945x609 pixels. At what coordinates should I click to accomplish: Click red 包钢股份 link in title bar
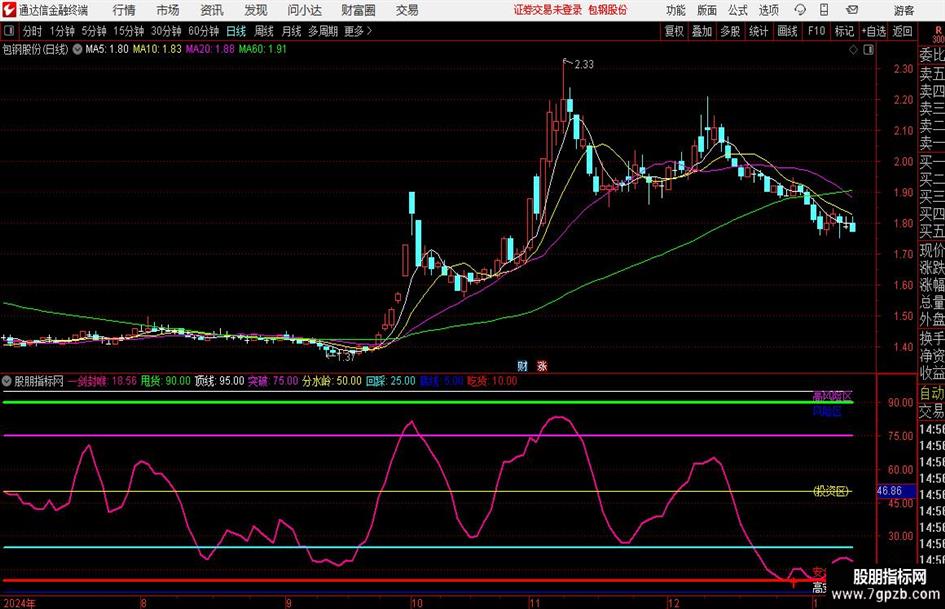[608, 10]
